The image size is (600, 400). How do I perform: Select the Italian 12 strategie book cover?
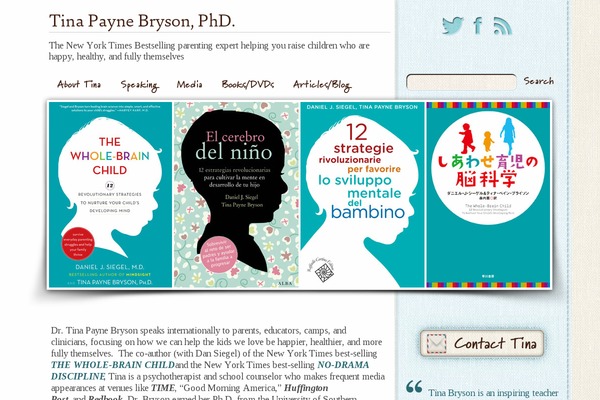click(362, 194)
